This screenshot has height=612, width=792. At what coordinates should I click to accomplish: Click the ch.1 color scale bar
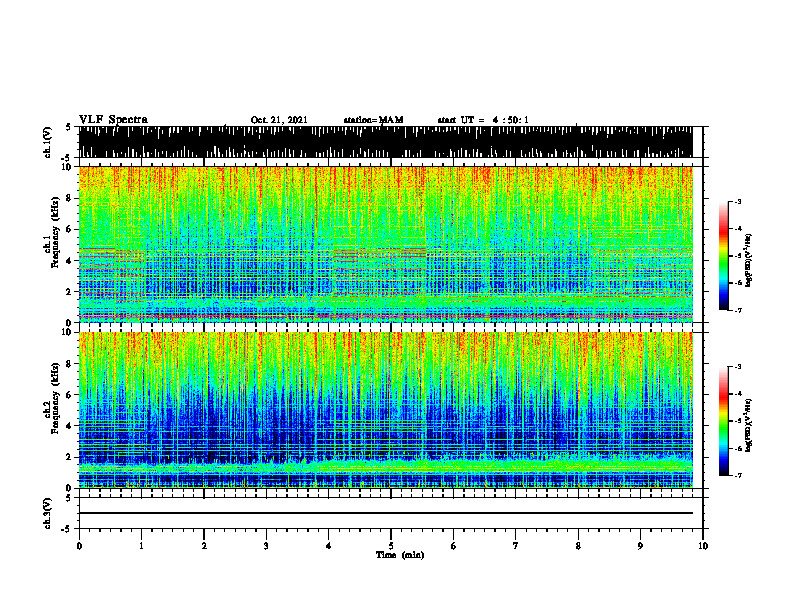[724, 256]
